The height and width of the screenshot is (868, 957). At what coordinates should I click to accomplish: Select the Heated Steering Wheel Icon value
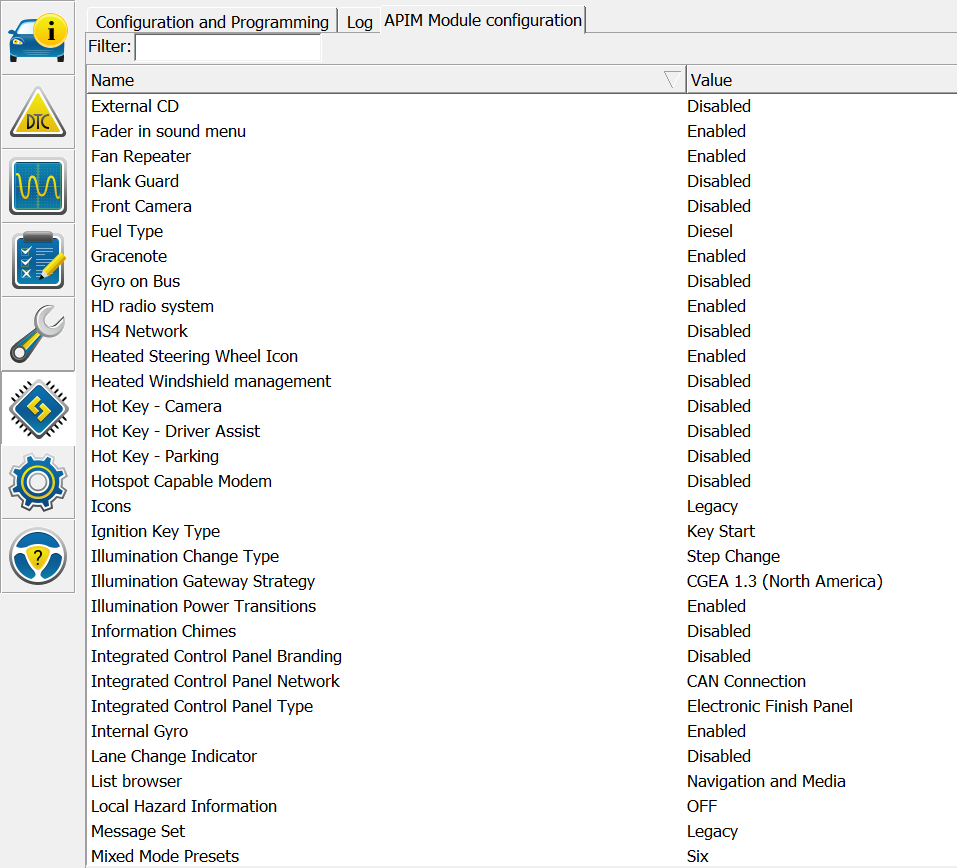[716, 356]
